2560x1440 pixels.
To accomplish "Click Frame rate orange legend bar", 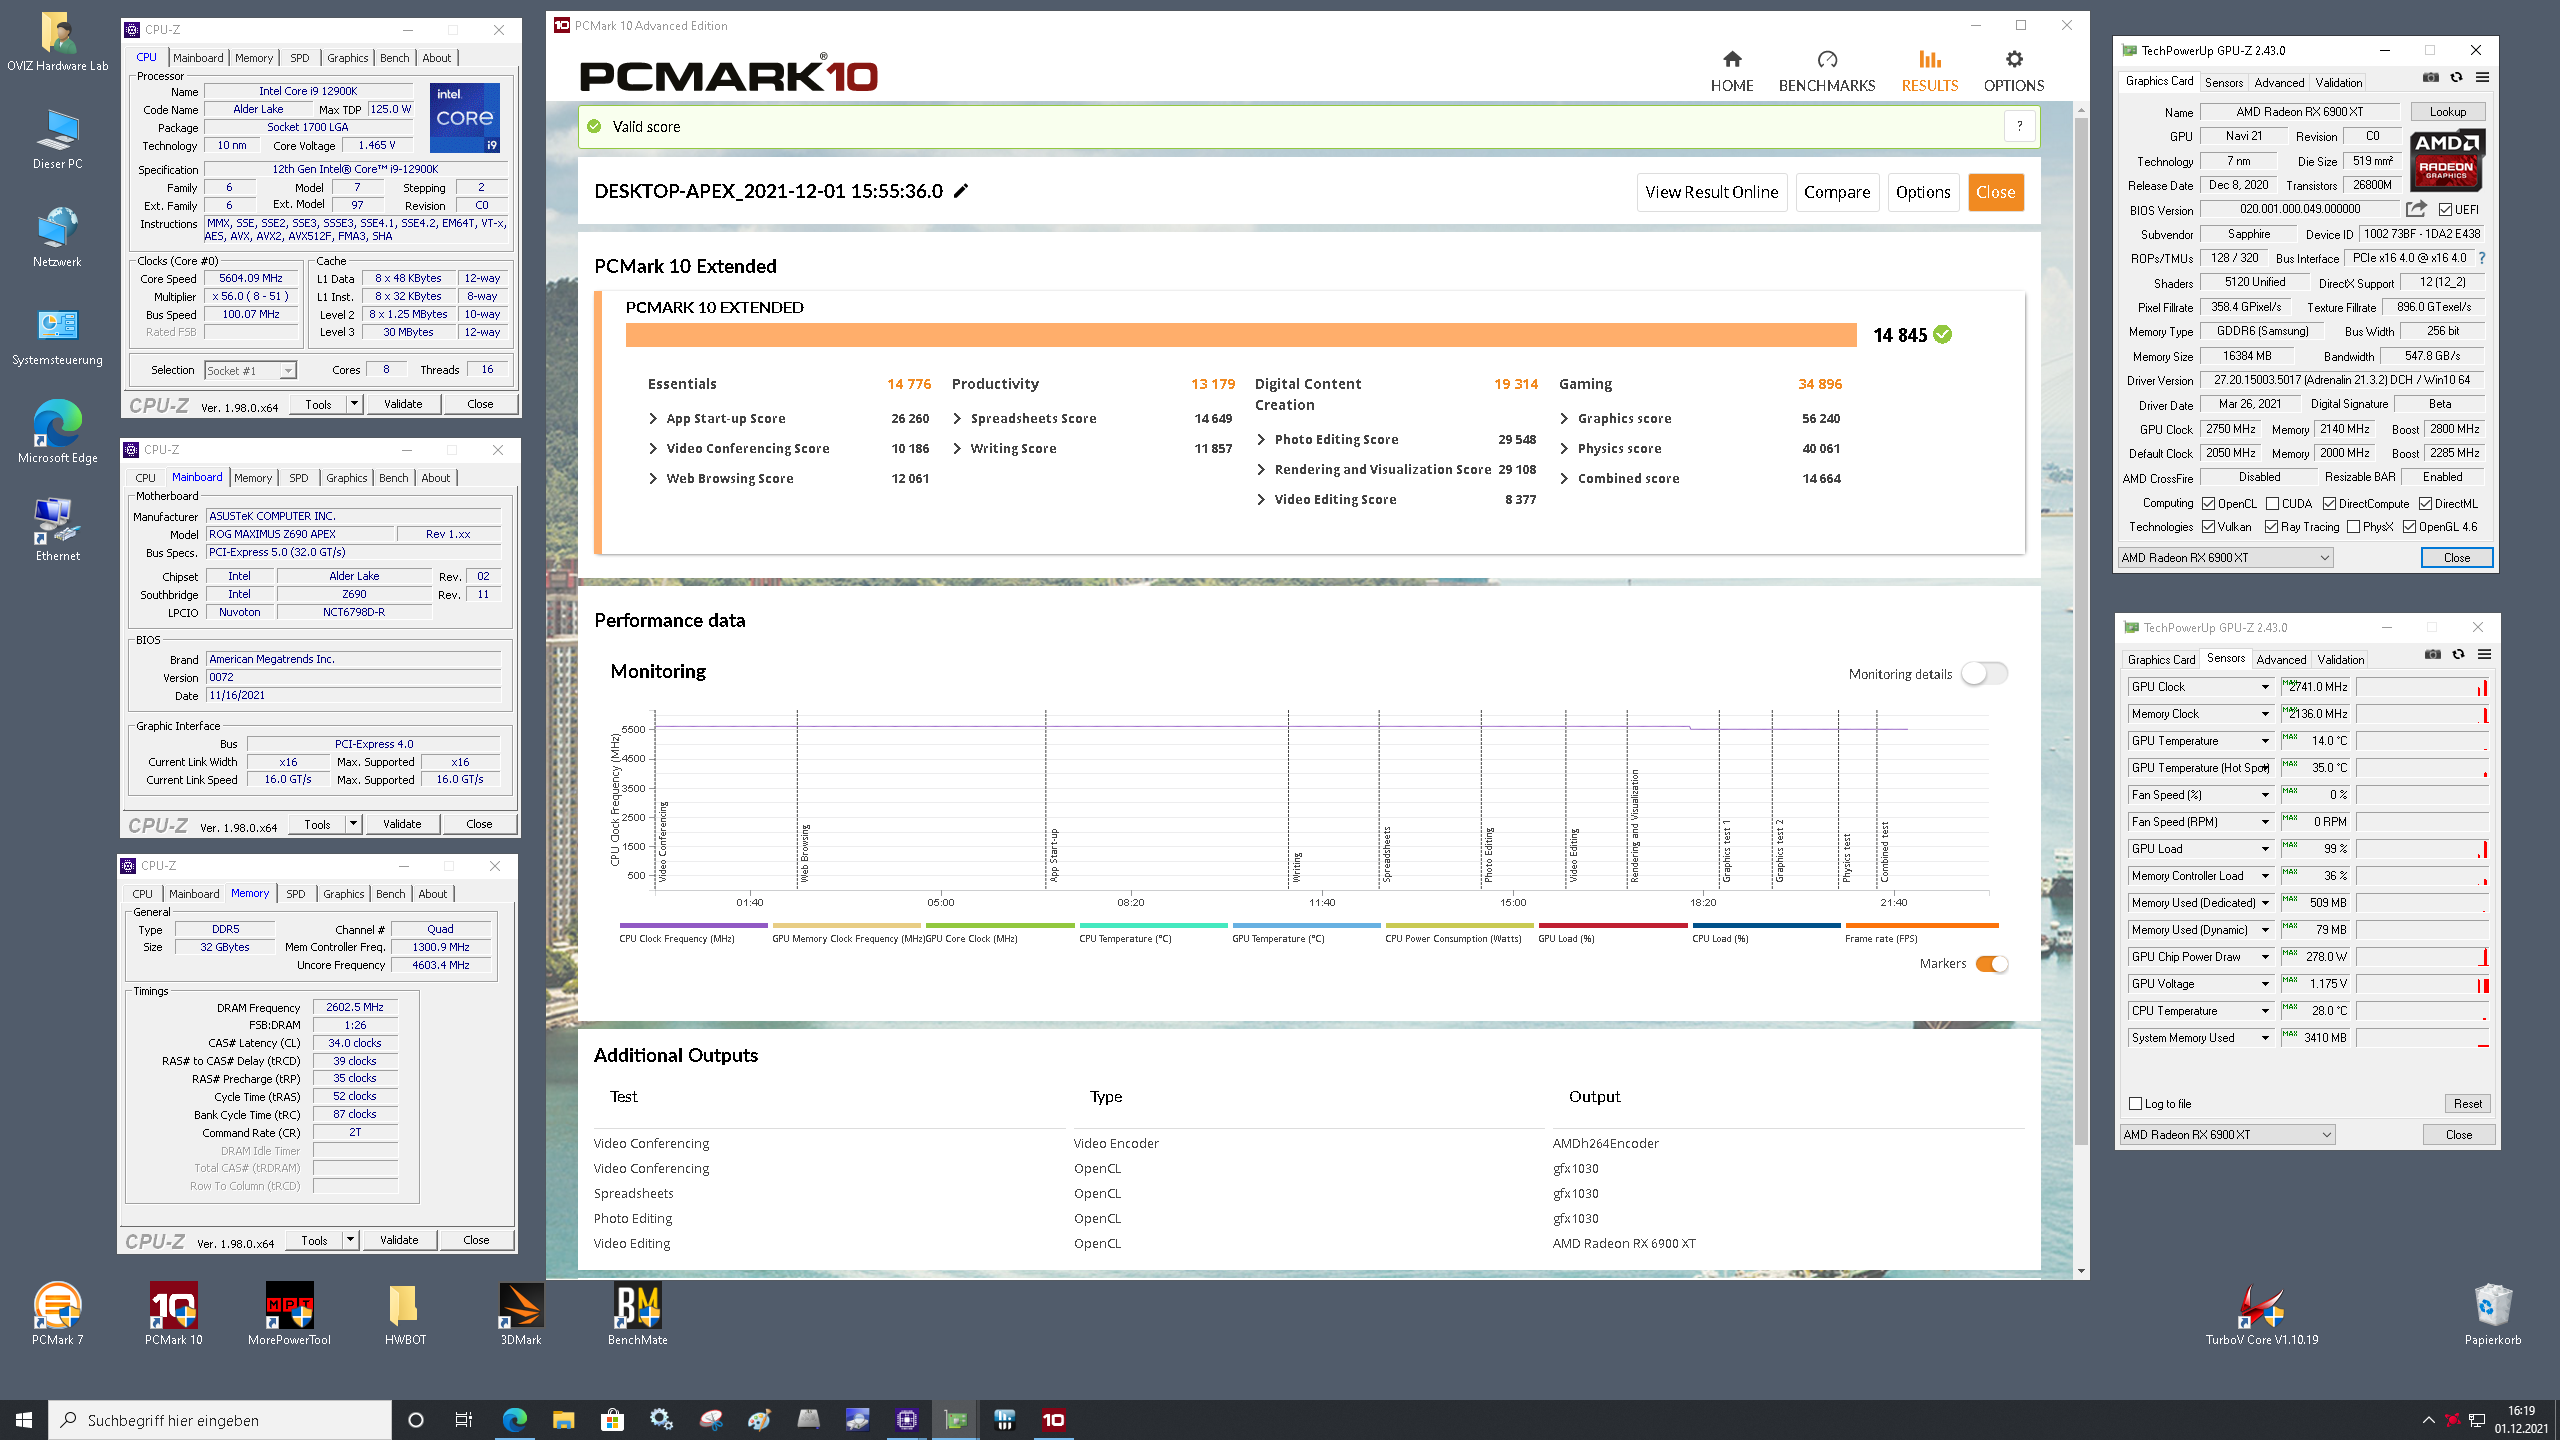I will 1921,925.
